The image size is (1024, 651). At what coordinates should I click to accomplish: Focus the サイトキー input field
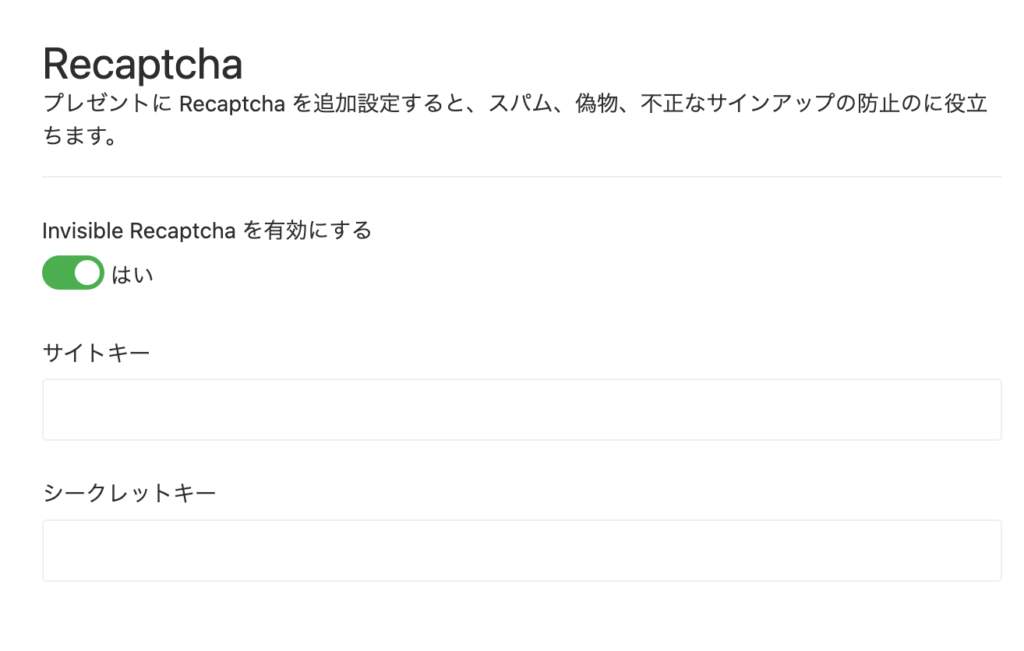click(522, 409)
